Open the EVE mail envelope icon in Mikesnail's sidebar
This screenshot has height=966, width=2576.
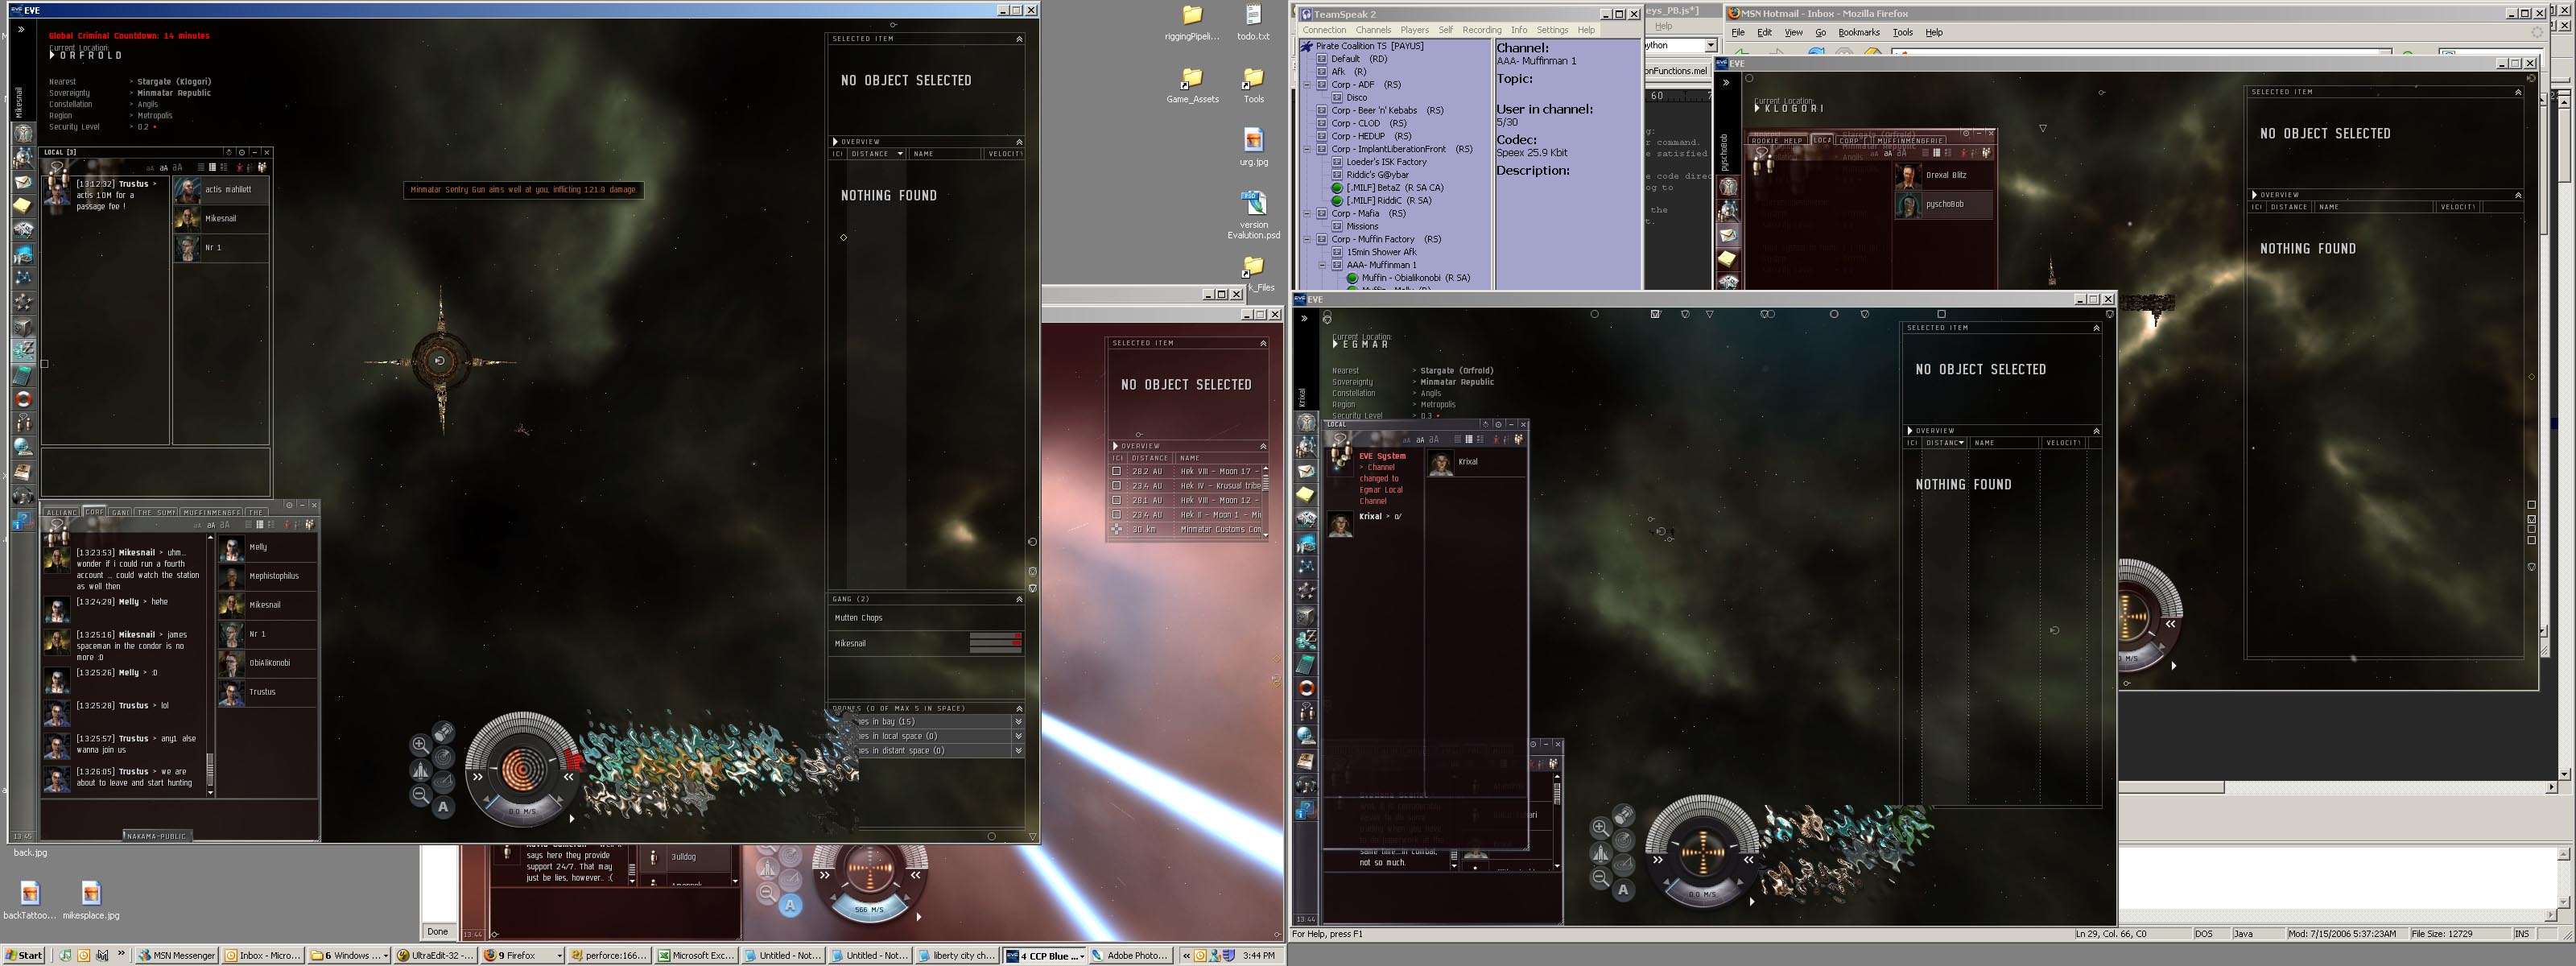pos(22,182)
